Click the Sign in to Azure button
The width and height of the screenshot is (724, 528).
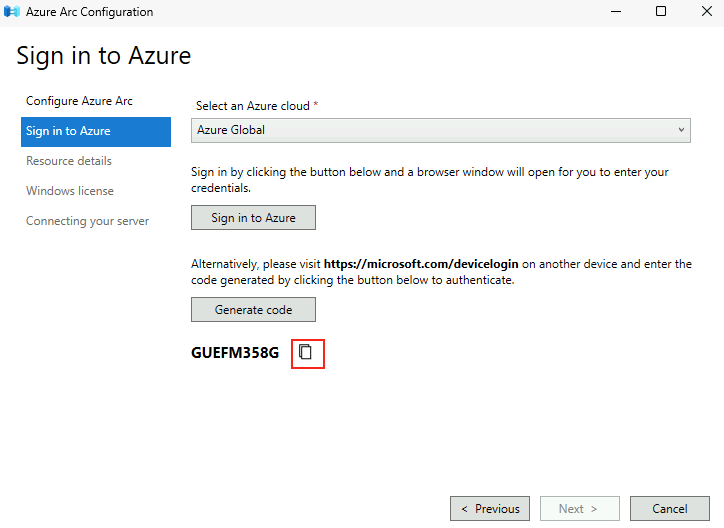[253, 217]
